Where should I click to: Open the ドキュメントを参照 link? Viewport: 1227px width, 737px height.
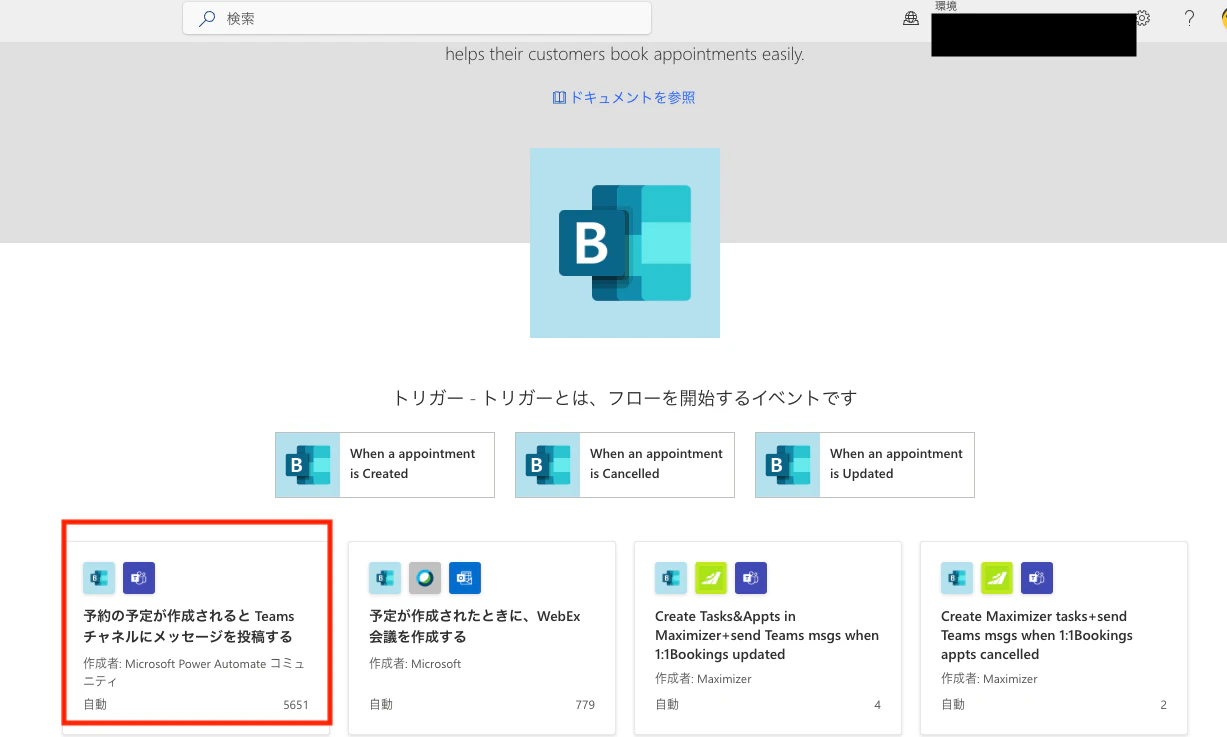click(x=624, y=97)
